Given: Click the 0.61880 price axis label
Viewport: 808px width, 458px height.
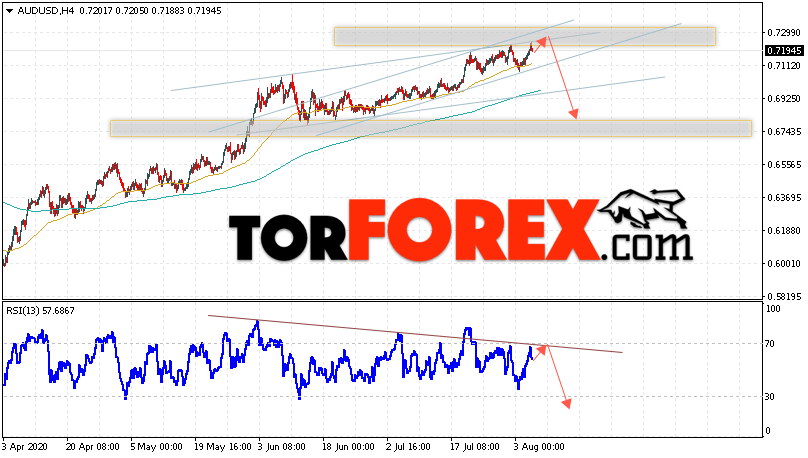Looking at the screenshot, I should coord(784,231).
